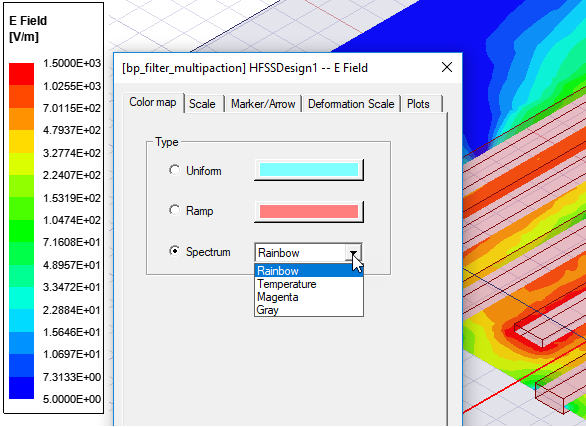Click legend value 4.7937E+02
Screen dimensions: 586x427
pos(72,130)
